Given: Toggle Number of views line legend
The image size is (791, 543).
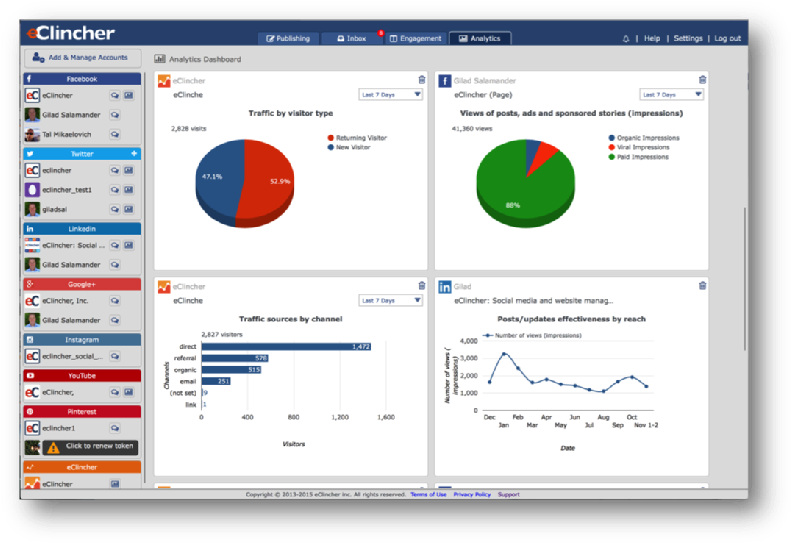Looking at the screenshot, I should click(x=526, y=335).
